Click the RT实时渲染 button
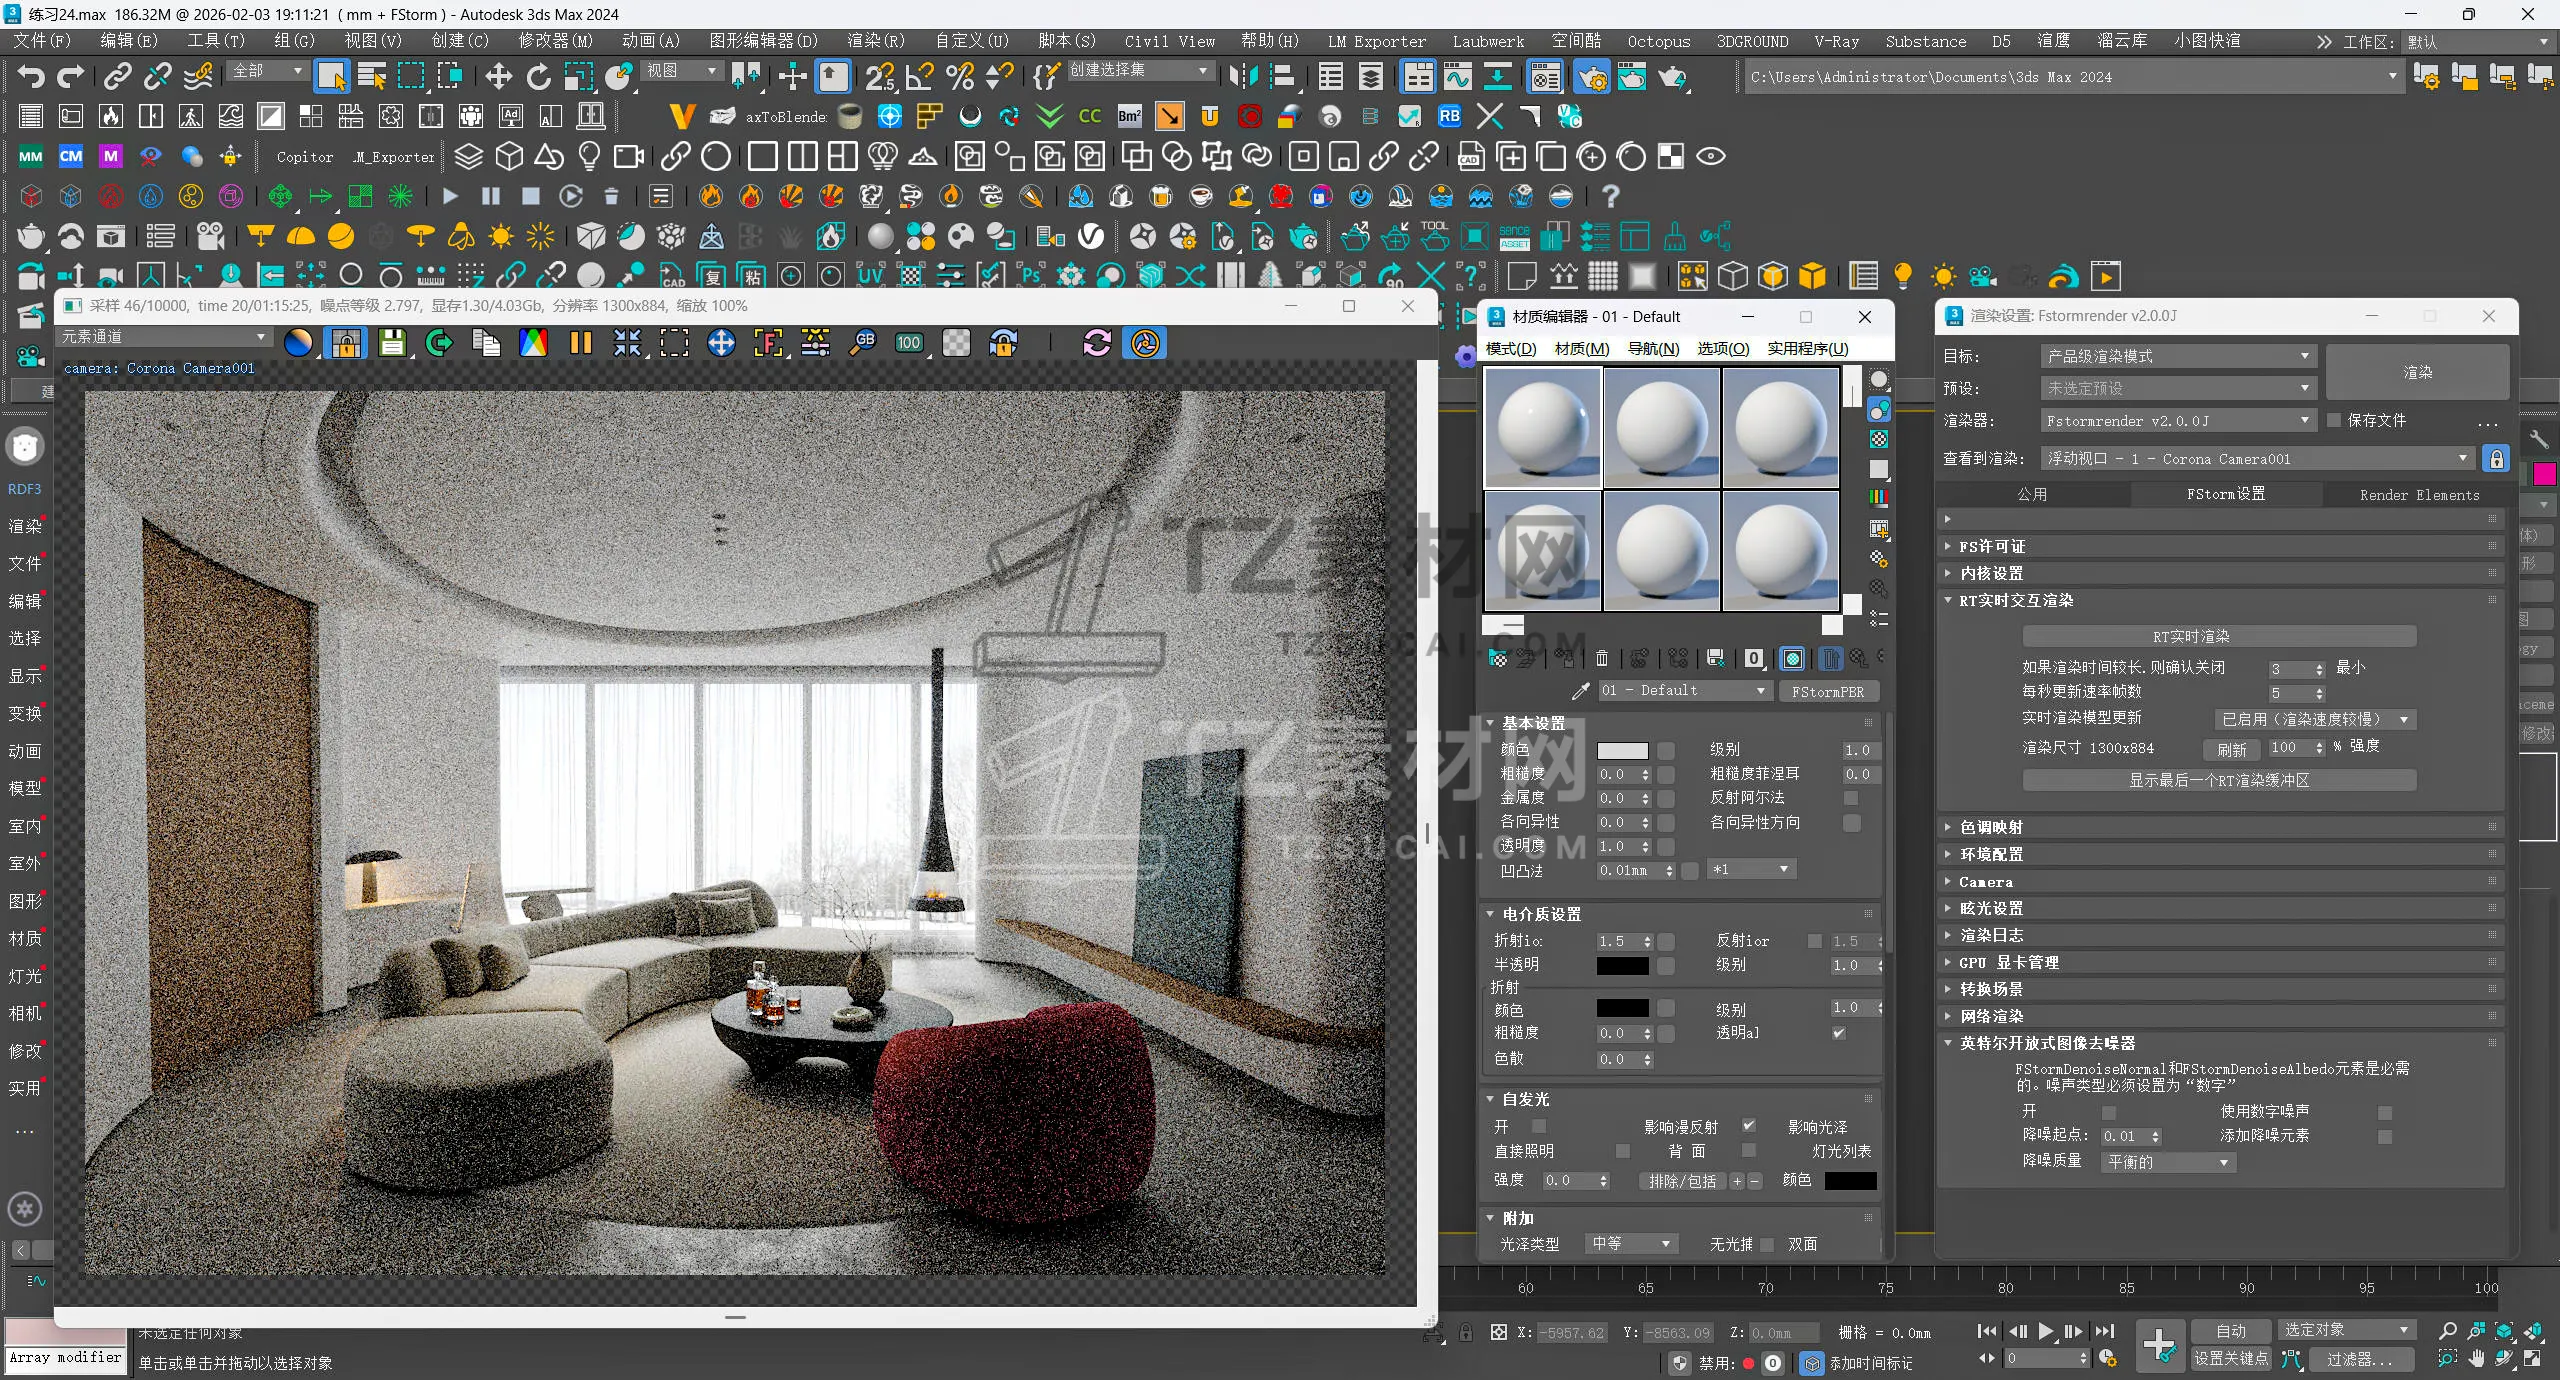This screenshot has height=1380, width=2560. pos(2219,636)
